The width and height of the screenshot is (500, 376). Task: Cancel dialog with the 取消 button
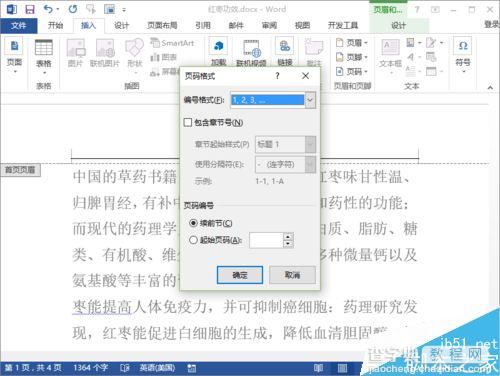pos(292,275)
